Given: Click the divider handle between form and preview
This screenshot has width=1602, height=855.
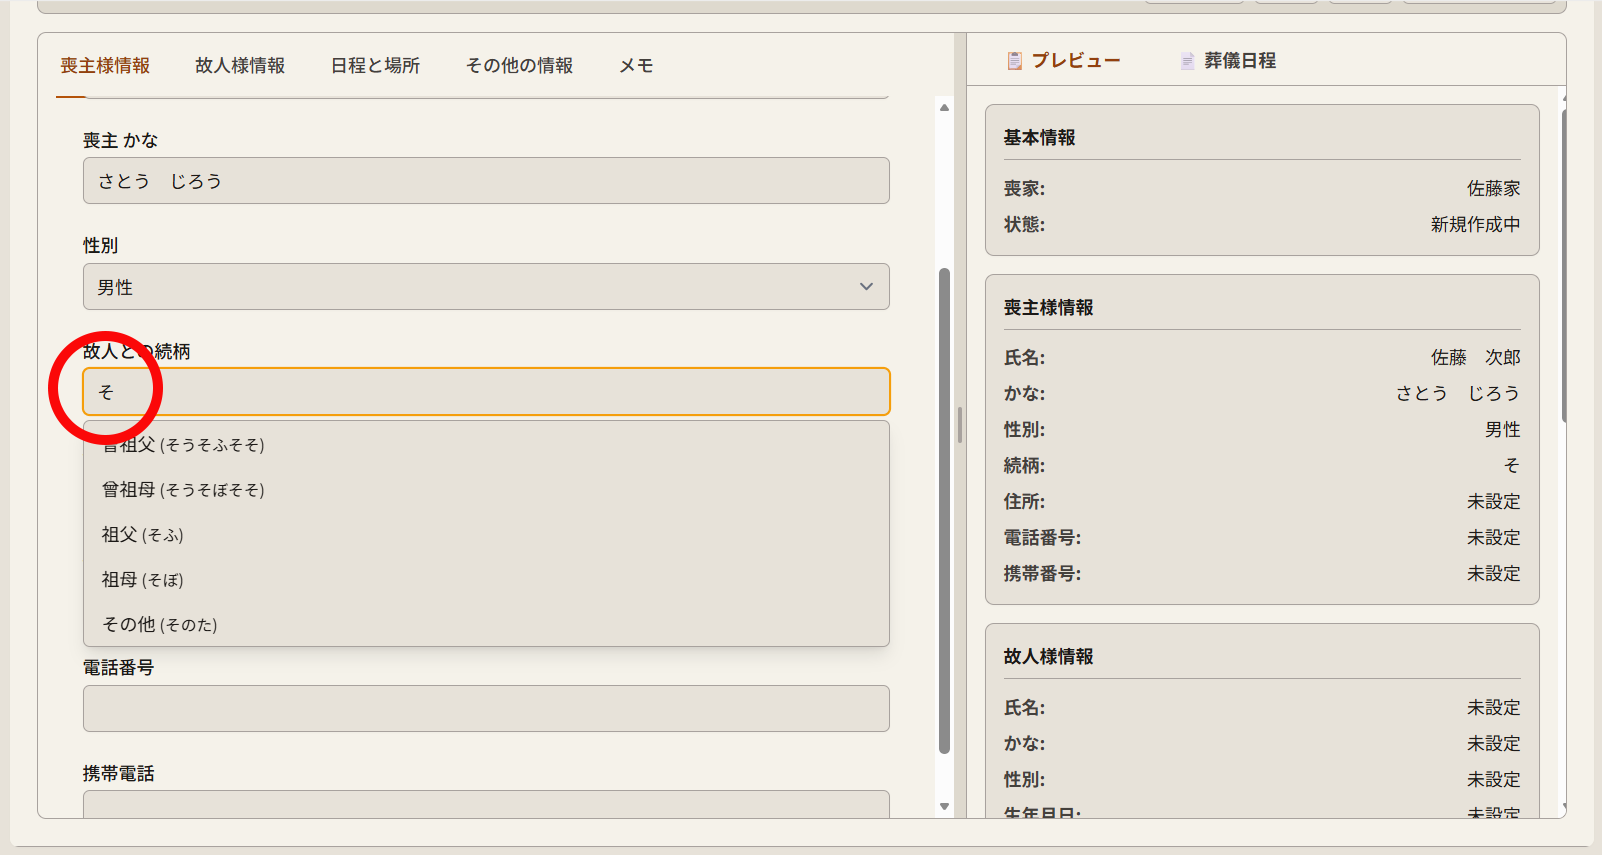Looking at the screenshot, I should (x=960, y=425).
